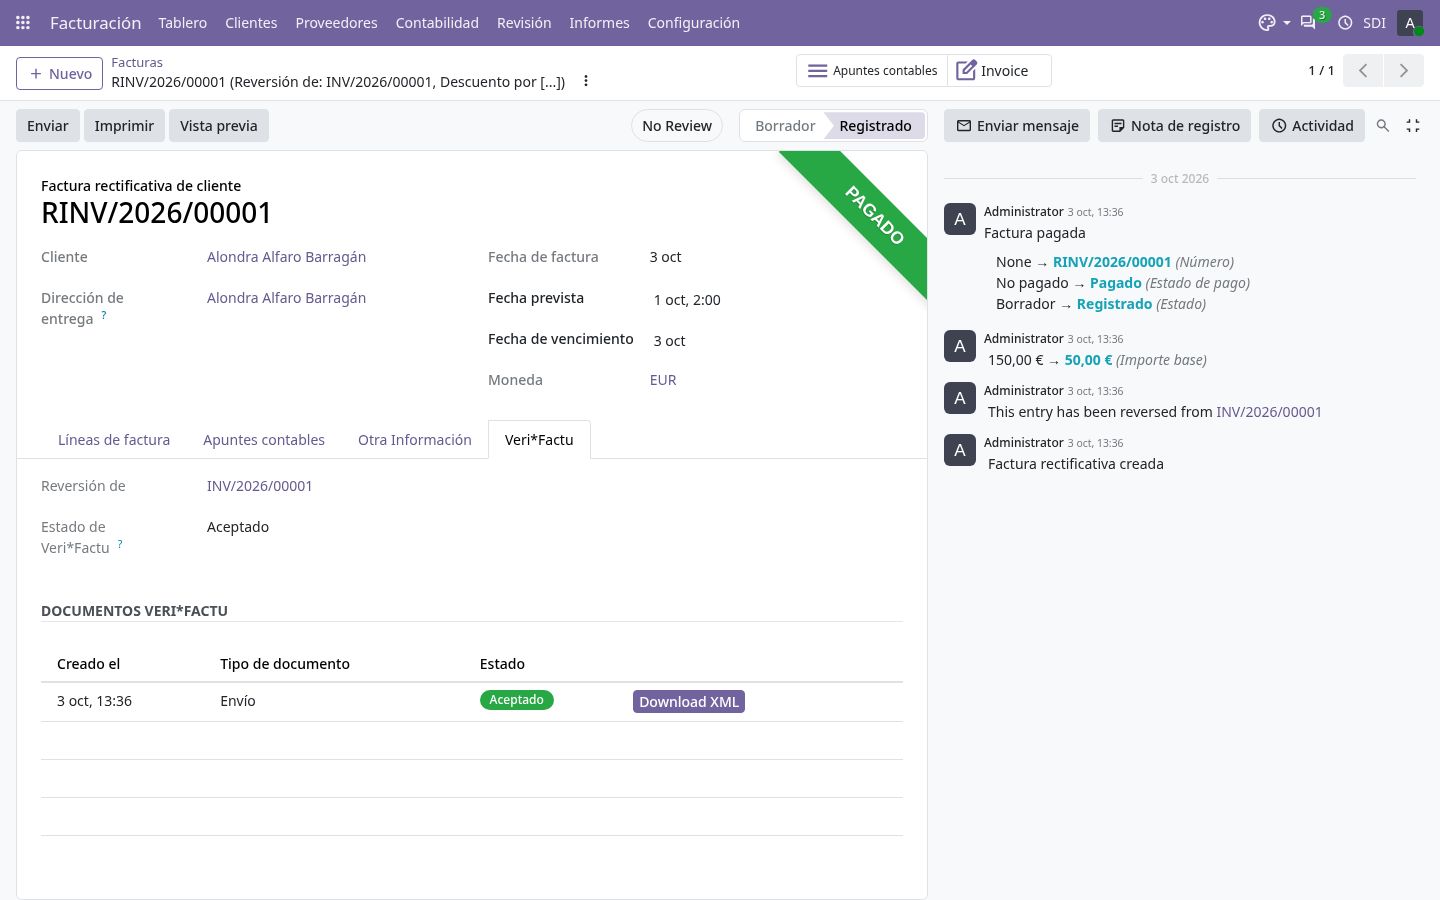Image resolution: width=1440 pixels, height=900 pixels.
Task: Toggle full-screen chatter expand icon
Action: [x=1413, y=126]
